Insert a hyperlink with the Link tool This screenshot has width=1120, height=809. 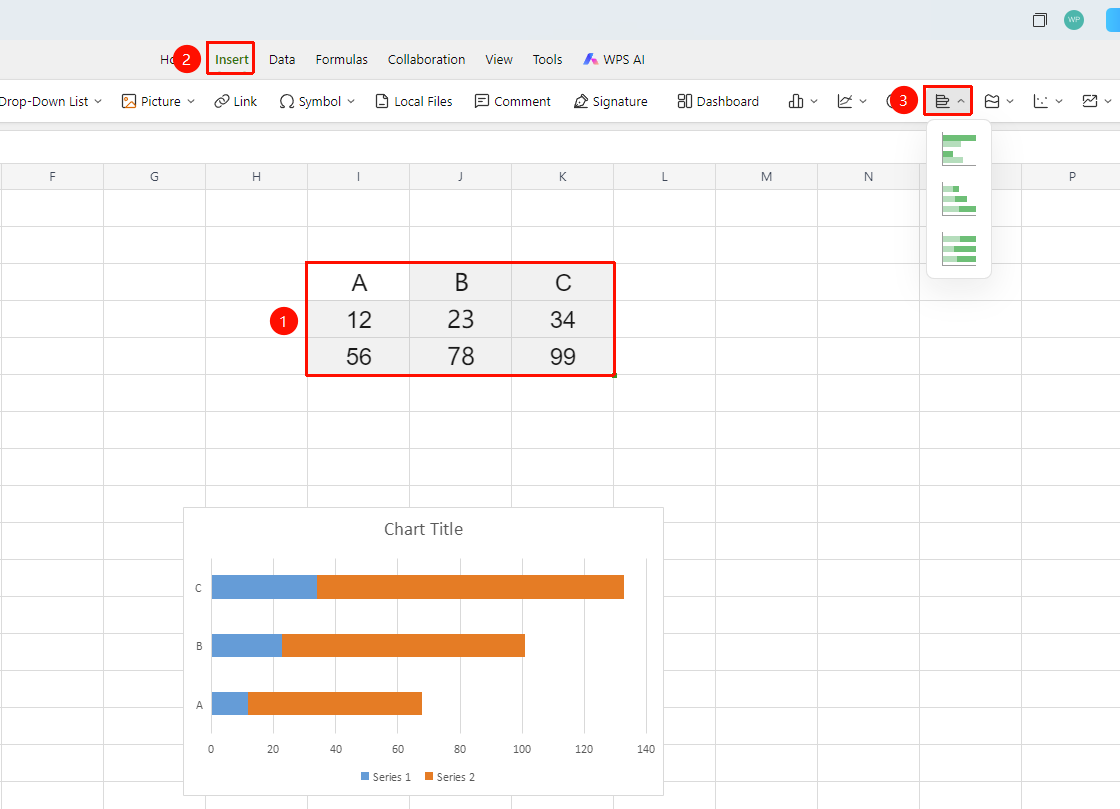235,101
